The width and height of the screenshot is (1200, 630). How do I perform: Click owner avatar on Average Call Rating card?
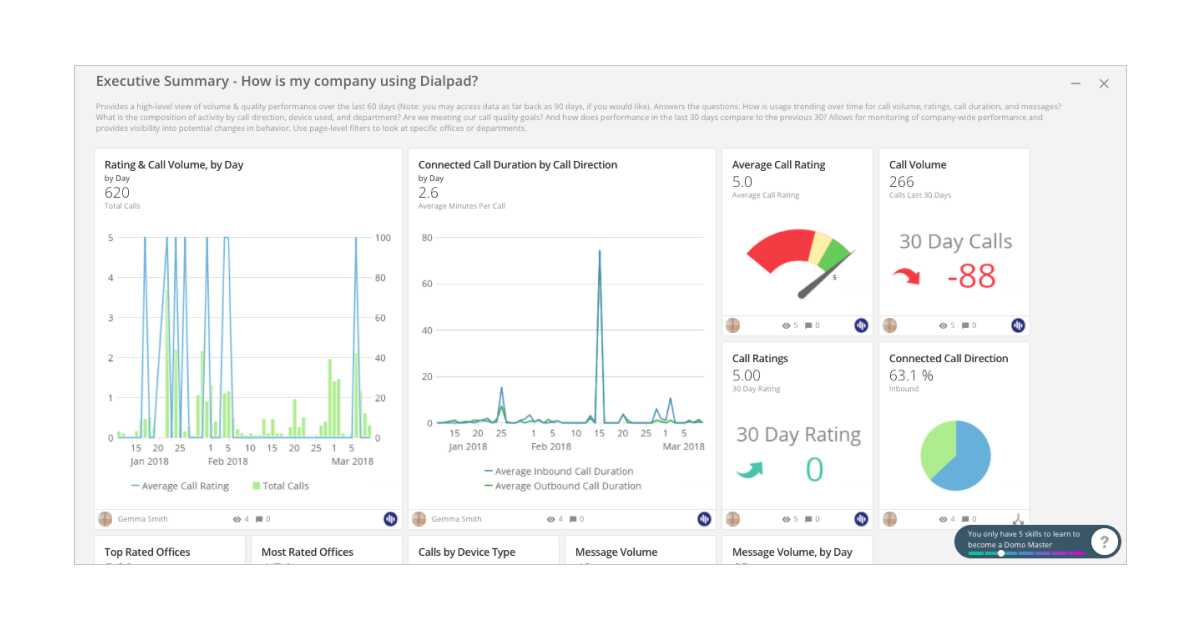pyautogui.click(x=733, y=325)
